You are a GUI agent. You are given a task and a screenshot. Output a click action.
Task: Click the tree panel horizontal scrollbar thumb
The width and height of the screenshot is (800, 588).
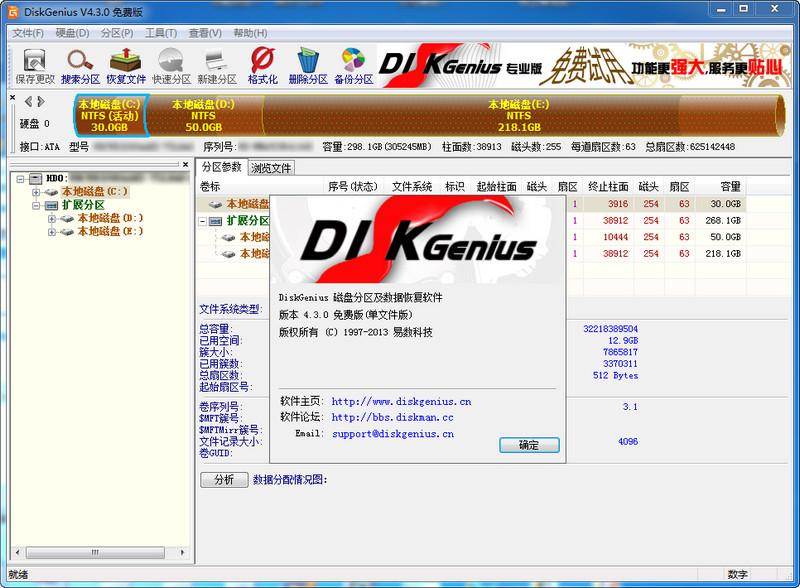tap(95, 552)
